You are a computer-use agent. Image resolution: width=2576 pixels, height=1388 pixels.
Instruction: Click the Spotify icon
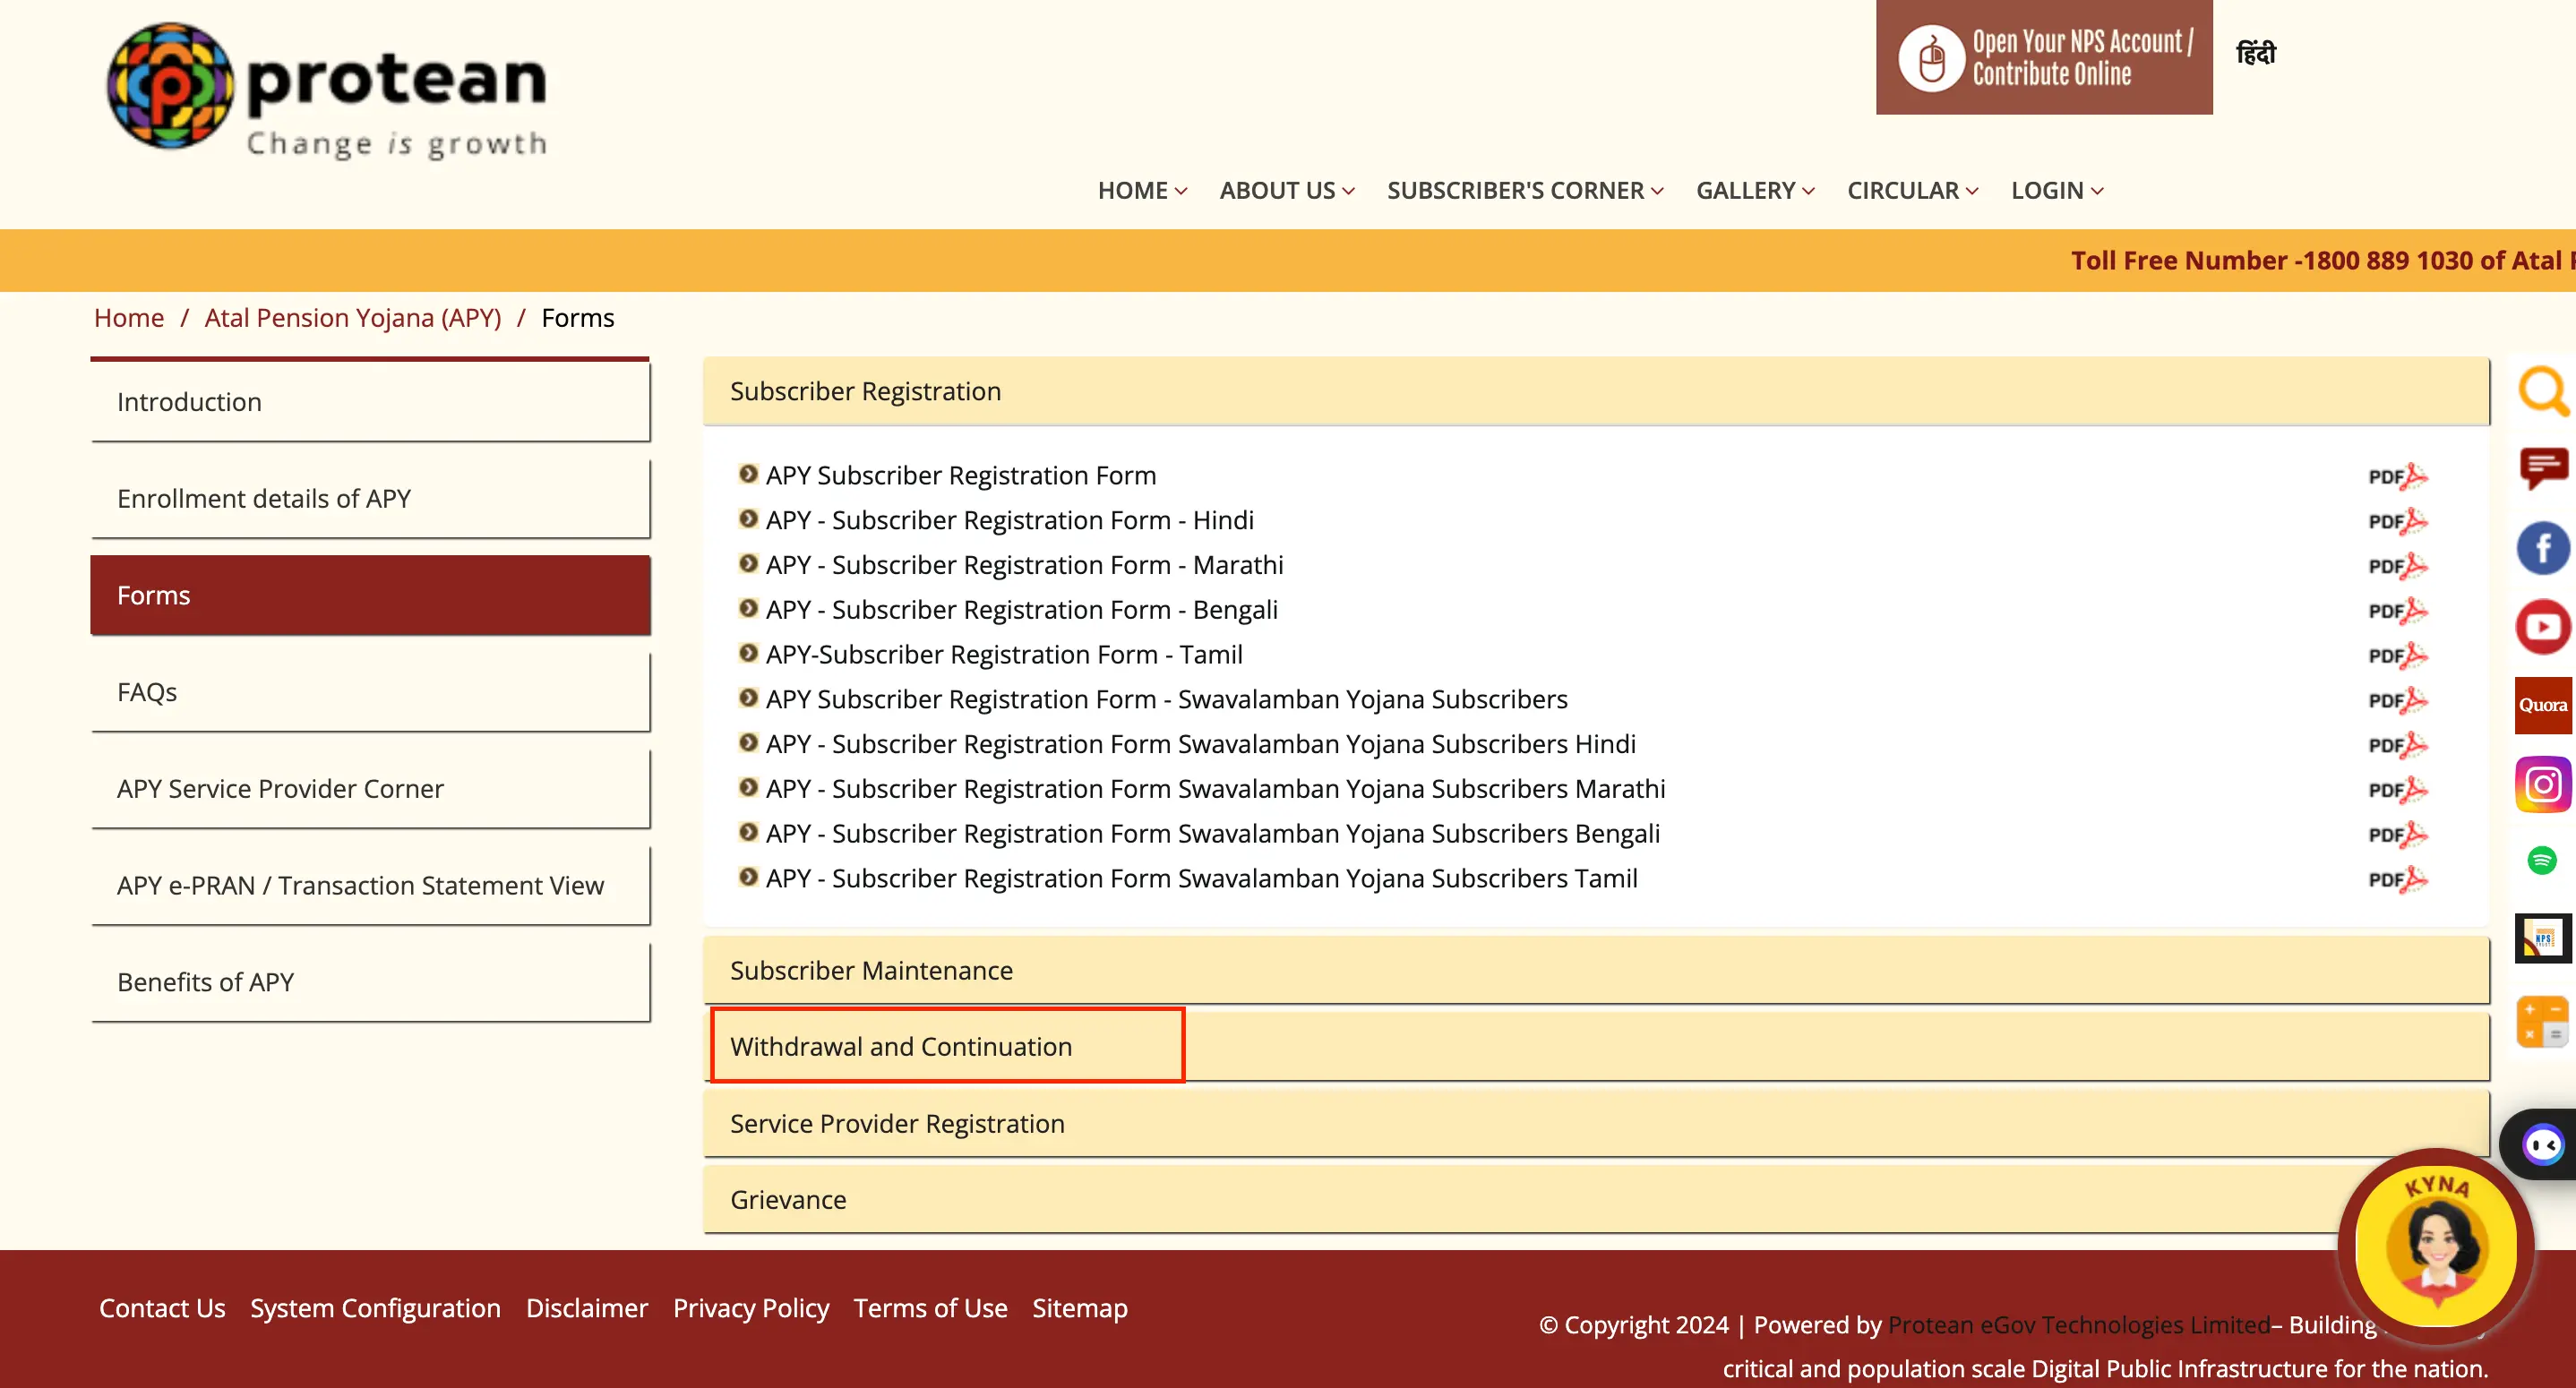(x=2542, y=860)
